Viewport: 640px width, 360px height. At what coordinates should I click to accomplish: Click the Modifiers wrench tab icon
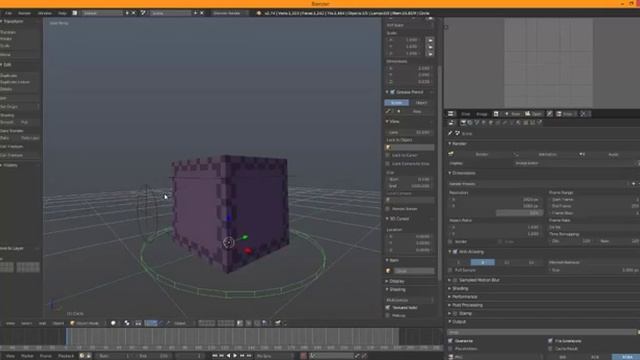coord(505,122)
